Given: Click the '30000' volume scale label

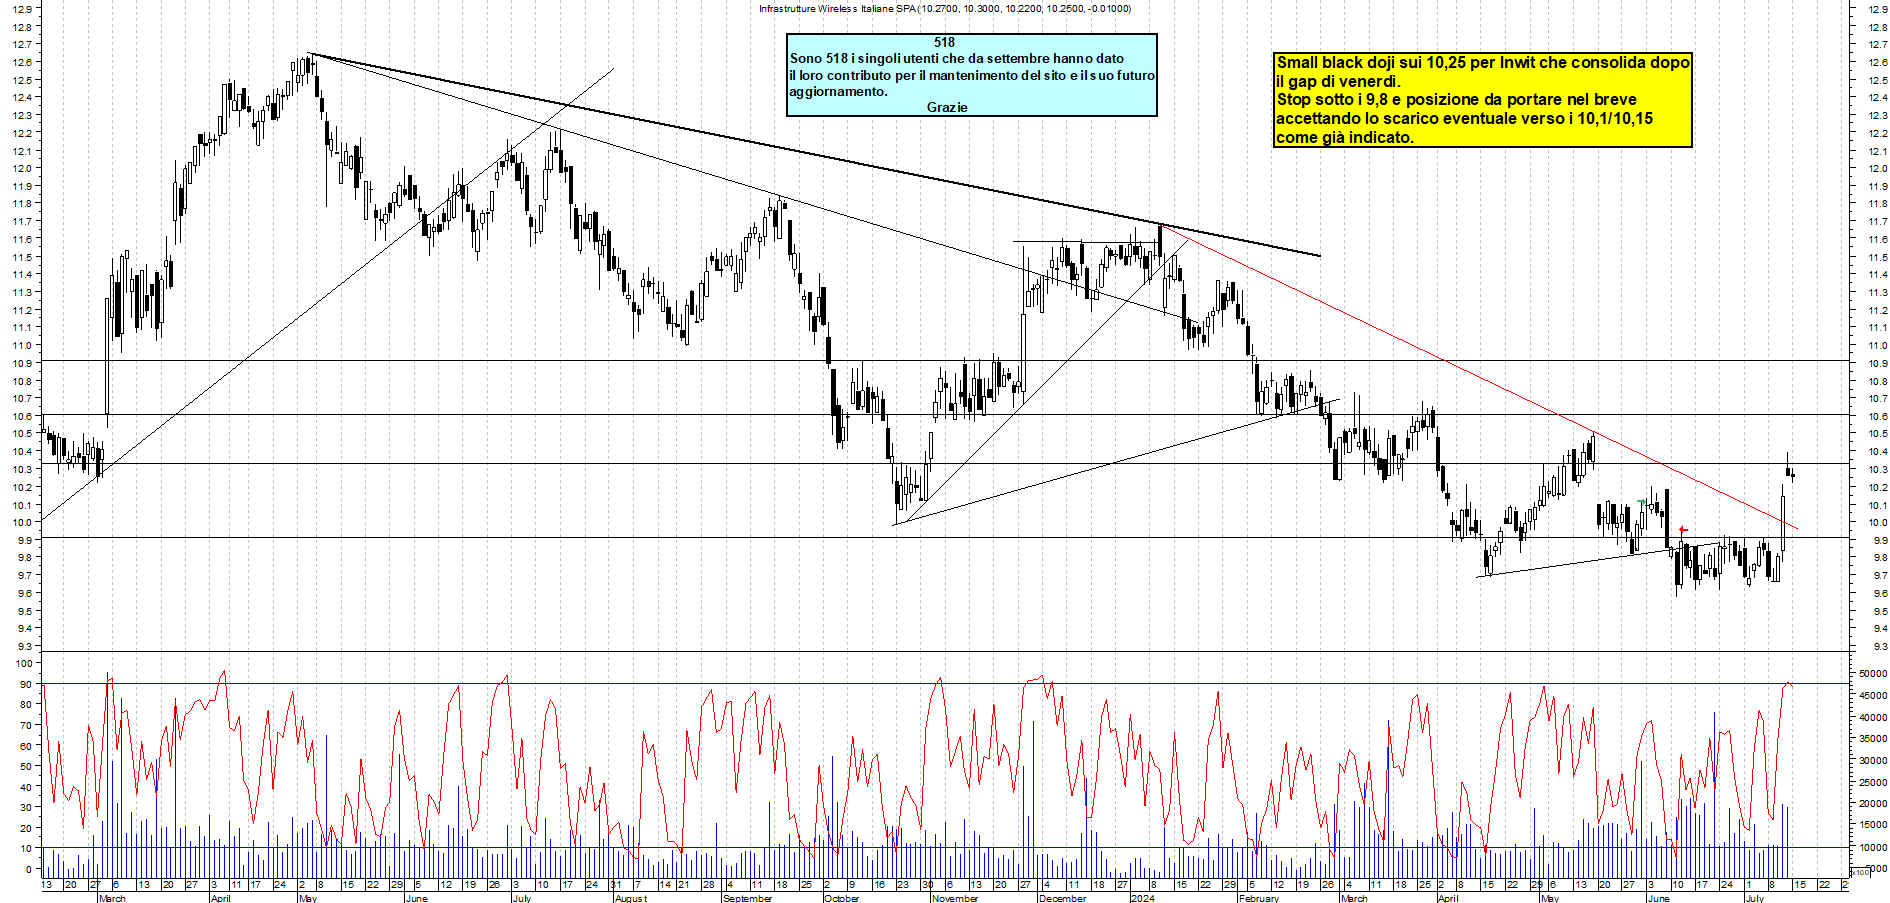Looking at the screenshot, I should coord(1873,761).
